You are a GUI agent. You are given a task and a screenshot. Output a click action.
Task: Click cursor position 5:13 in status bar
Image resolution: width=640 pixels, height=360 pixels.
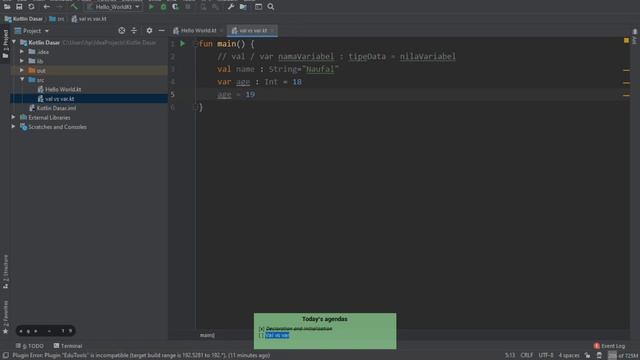[x=510, y=356]
